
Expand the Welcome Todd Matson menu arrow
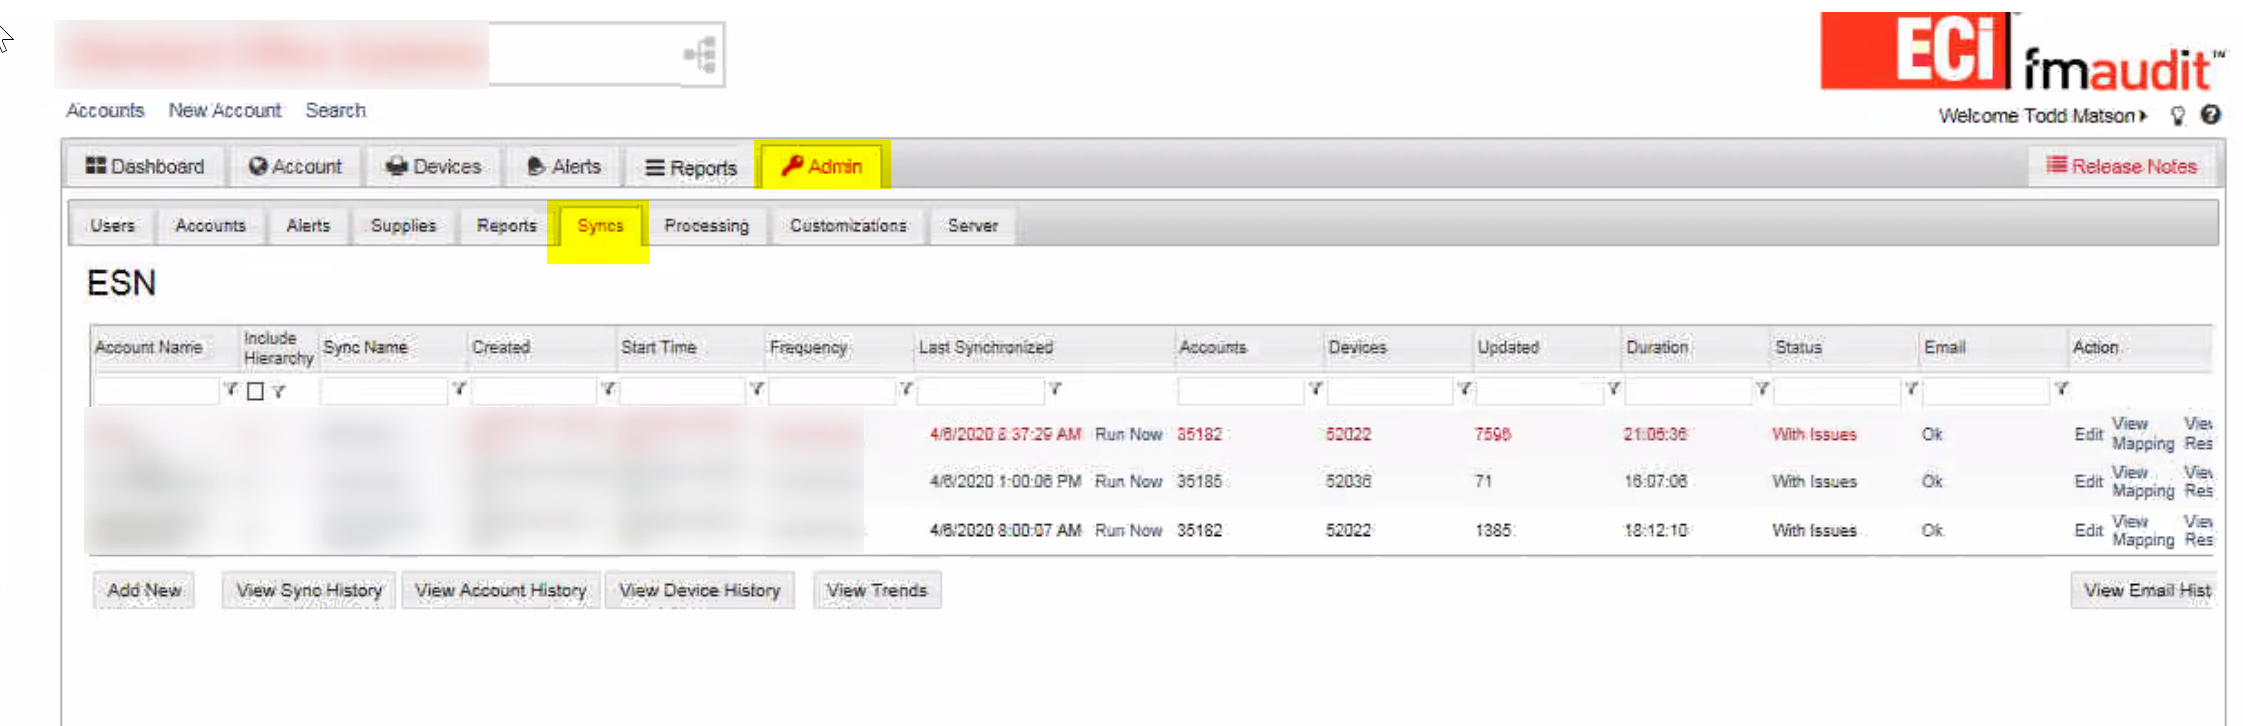(2143, 116)
